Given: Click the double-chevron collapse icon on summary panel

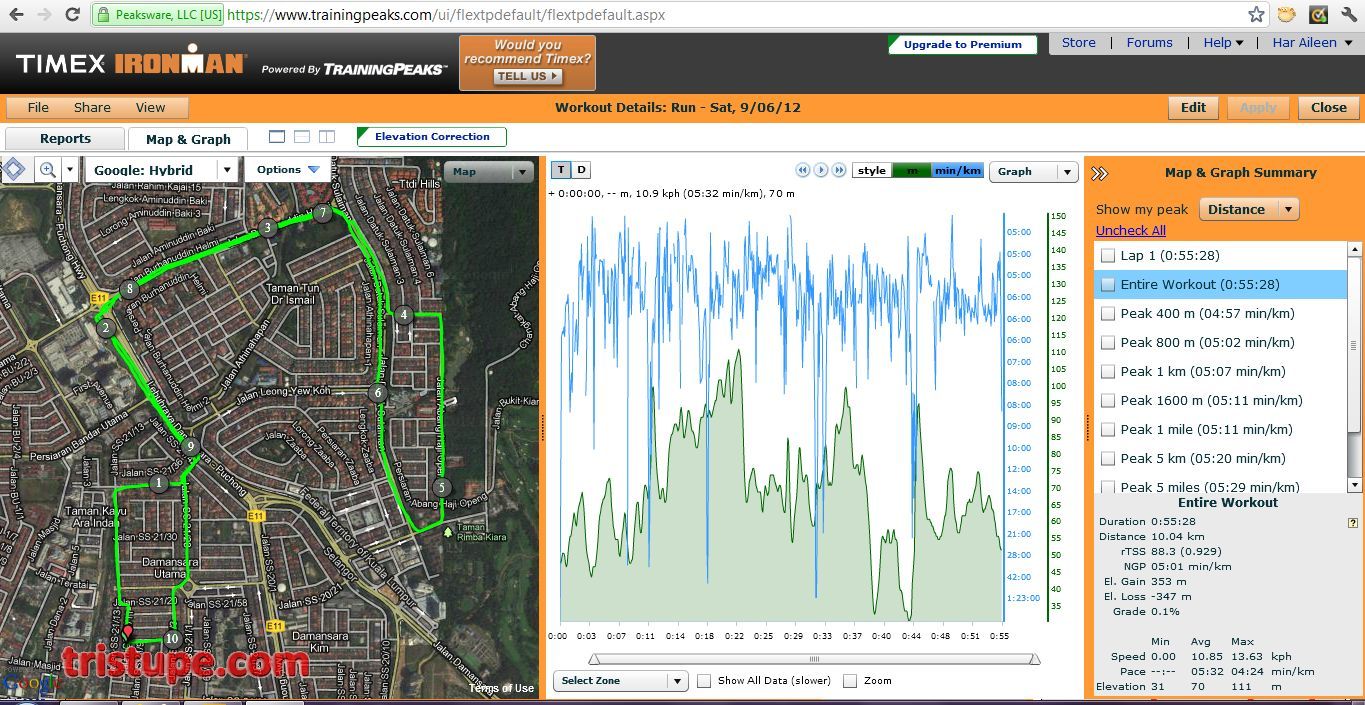Looking at the screenshot, I should pyautogui.click(x=1099, y=171).
